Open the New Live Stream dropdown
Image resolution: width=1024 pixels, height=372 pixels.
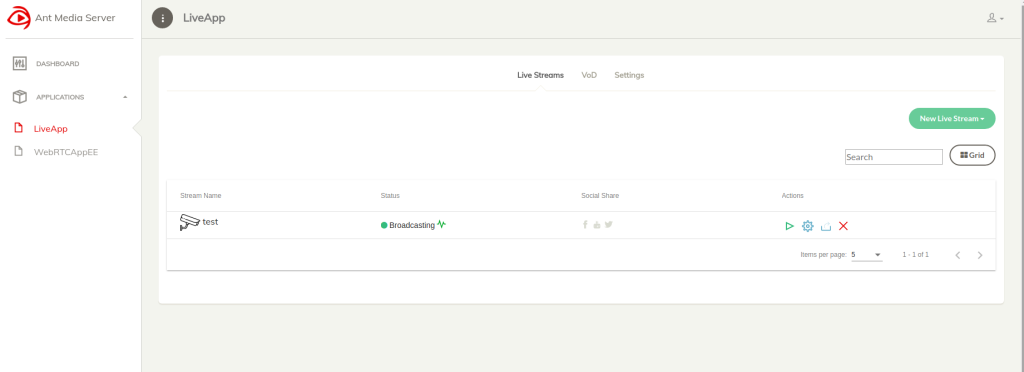click(x=952, y=119)
